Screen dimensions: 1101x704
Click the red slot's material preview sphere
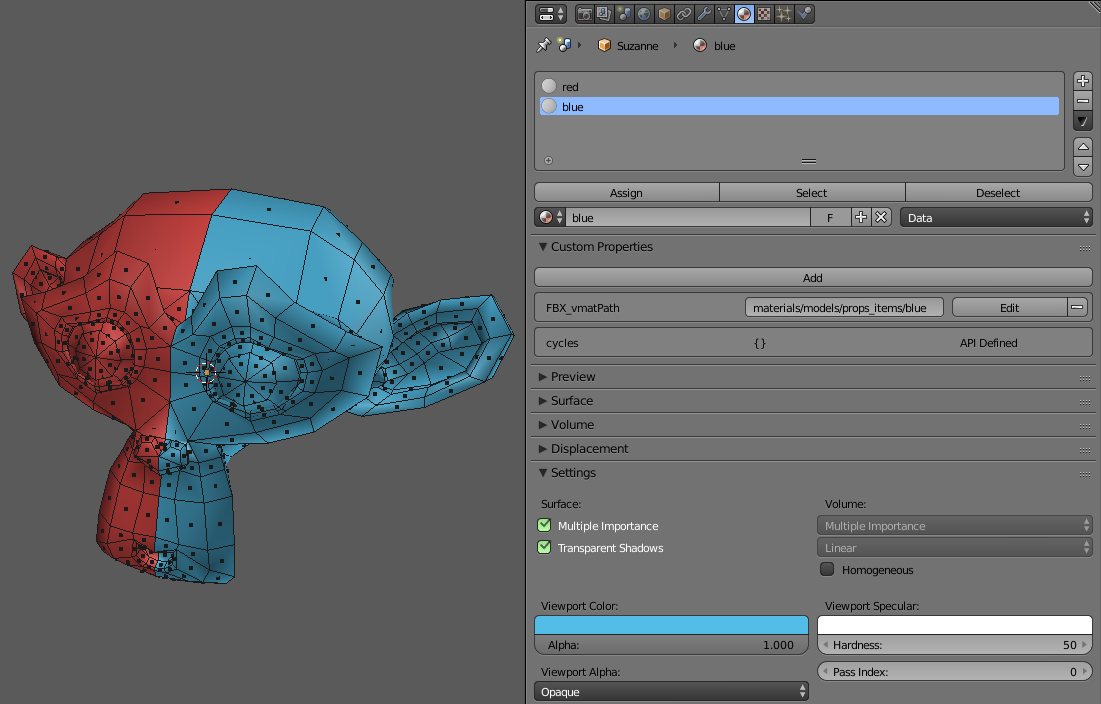pyautogui.click(x=549, y=86)
